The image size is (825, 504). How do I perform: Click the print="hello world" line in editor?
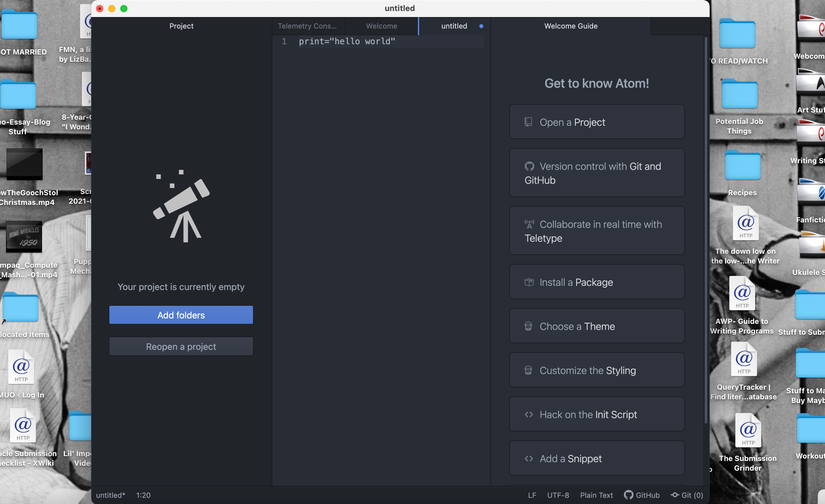(x=347, y=42)
